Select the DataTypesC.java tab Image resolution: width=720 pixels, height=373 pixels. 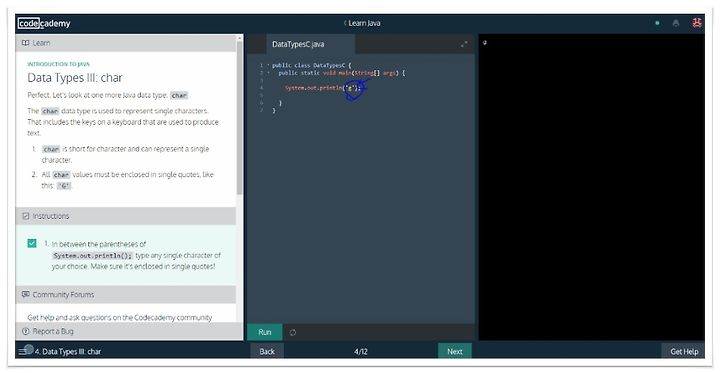[x=310, y=44]
